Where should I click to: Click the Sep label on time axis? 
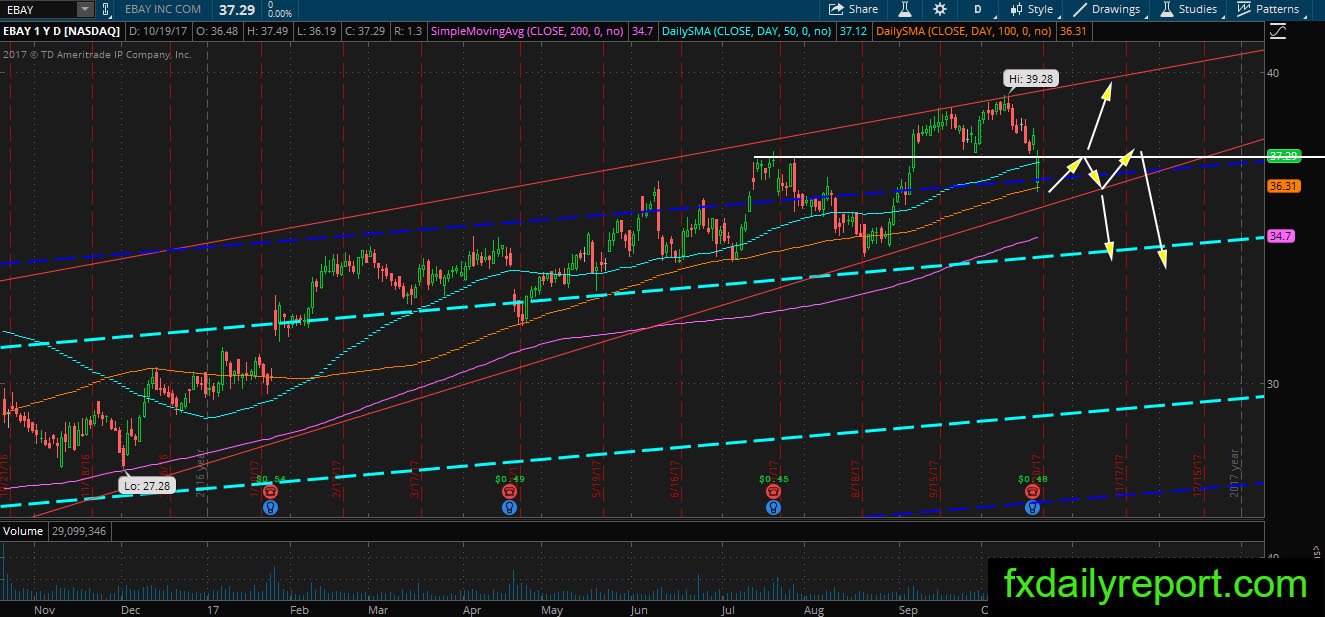[x=909, y=609]
